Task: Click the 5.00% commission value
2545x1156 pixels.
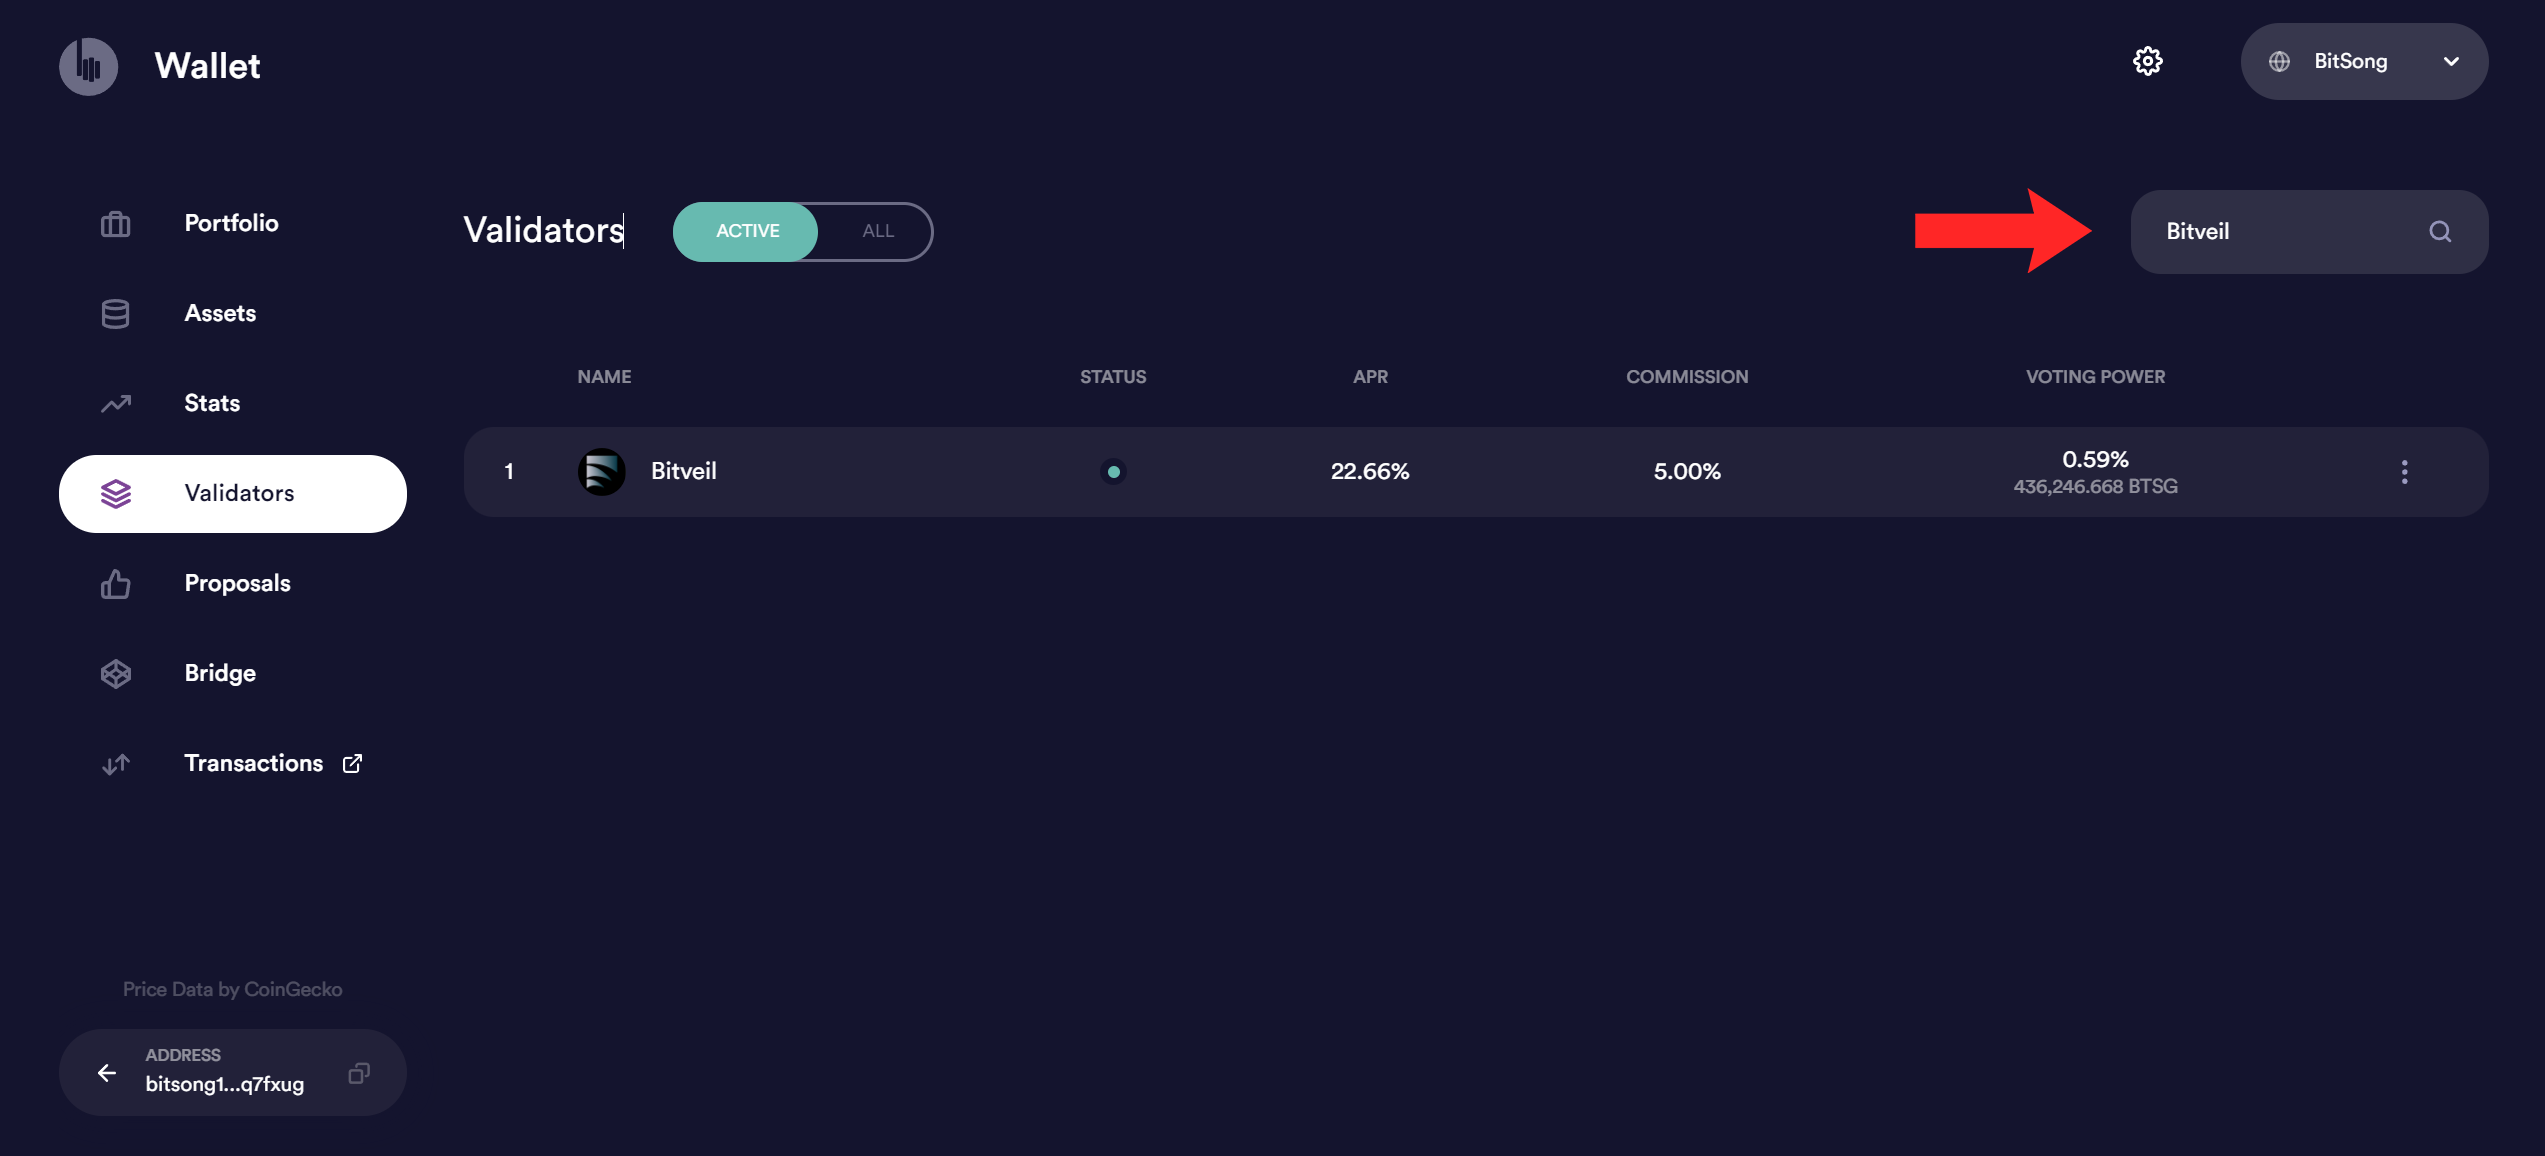Action: click(x=1687, y=472)
